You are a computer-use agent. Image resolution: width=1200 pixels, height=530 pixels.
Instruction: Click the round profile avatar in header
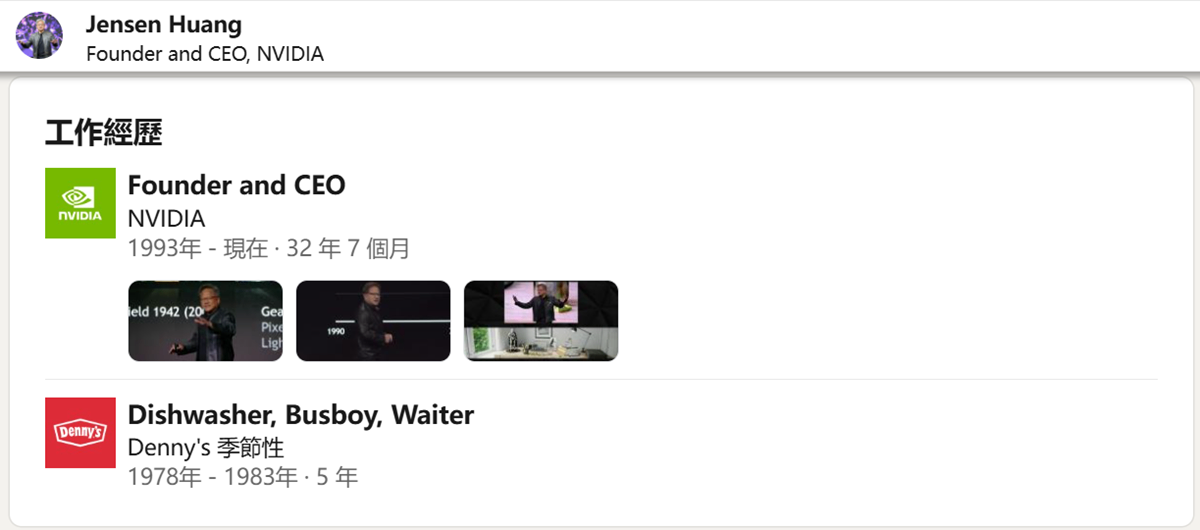point(39,36)
